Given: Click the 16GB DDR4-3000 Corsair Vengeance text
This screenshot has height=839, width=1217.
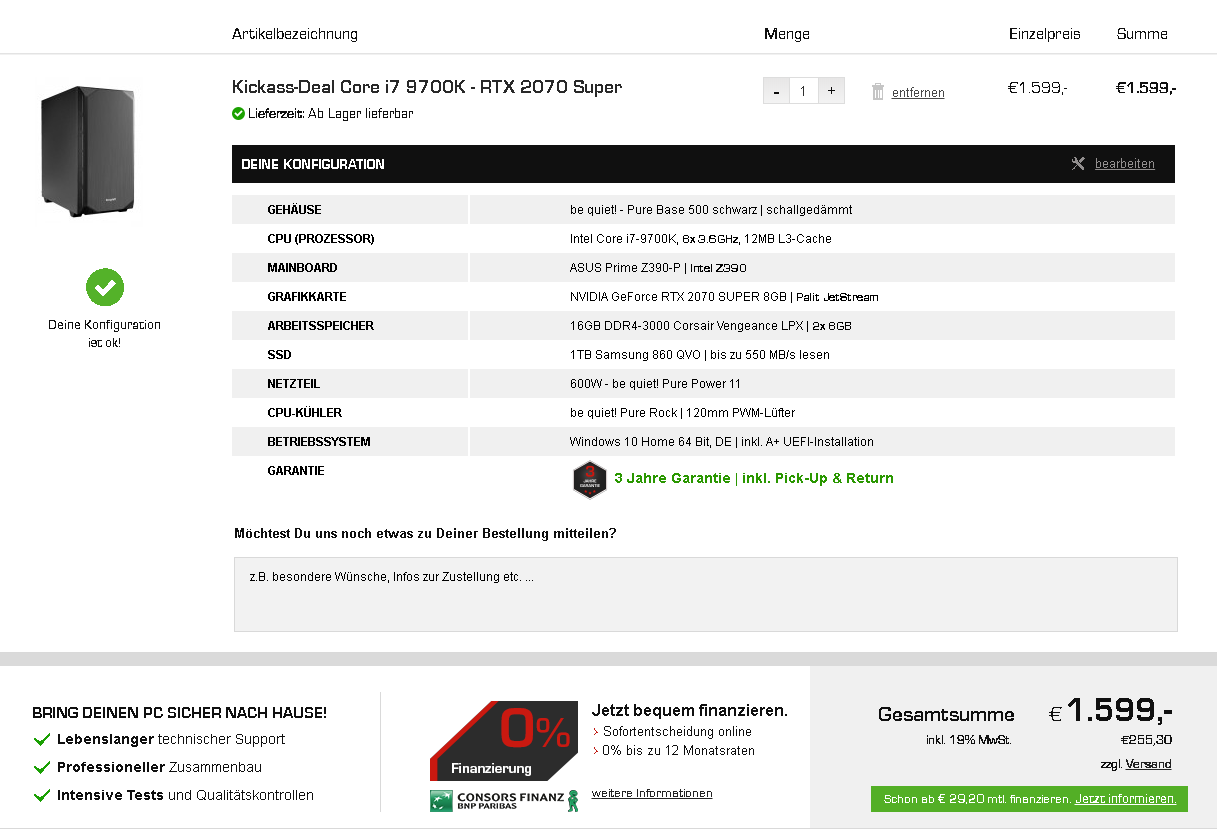Looking at the screenshot, I should (x=711, y=326).
